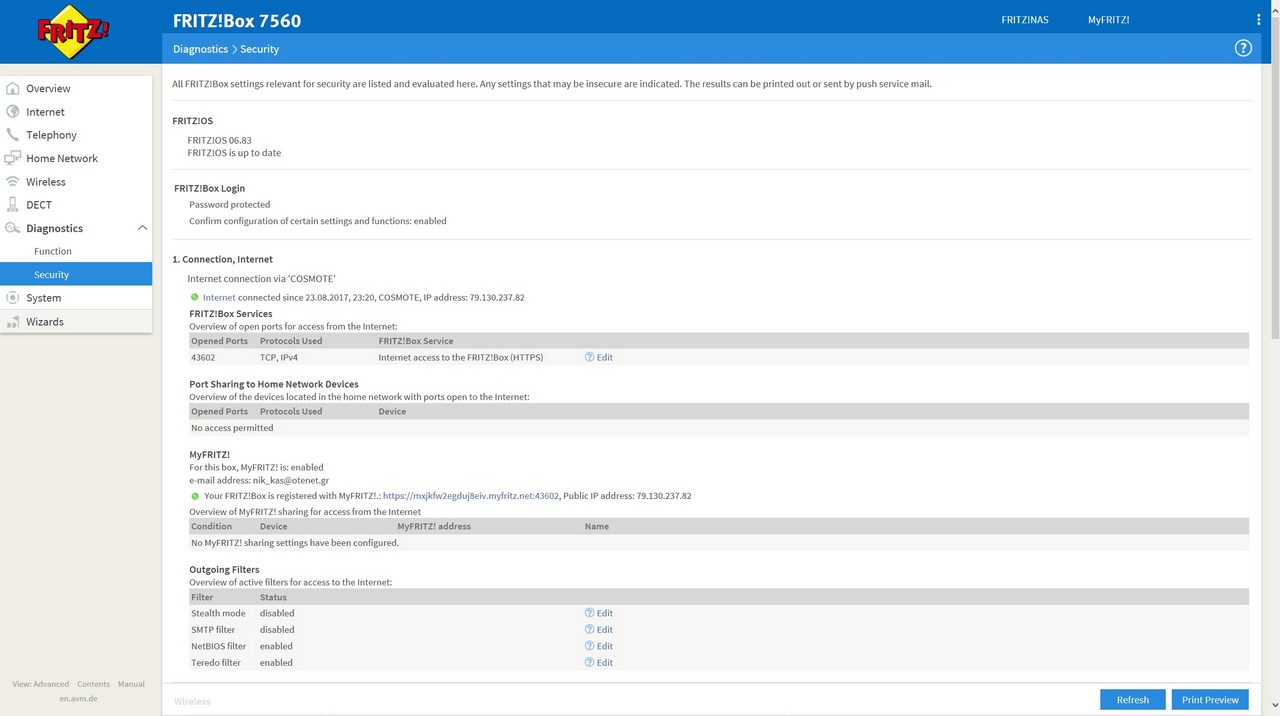Image resolution: width=1280 pixels, height=716 pixels.
Task: Click the Refresh button
Action: click(1133, 699)
